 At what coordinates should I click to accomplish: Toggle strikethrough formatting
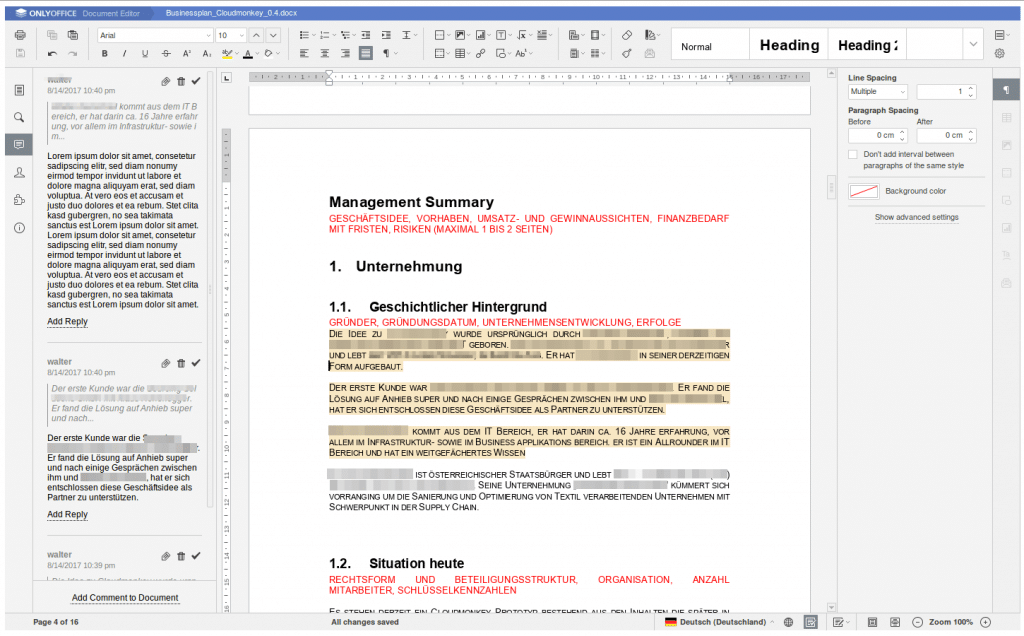tap(166, 54)
